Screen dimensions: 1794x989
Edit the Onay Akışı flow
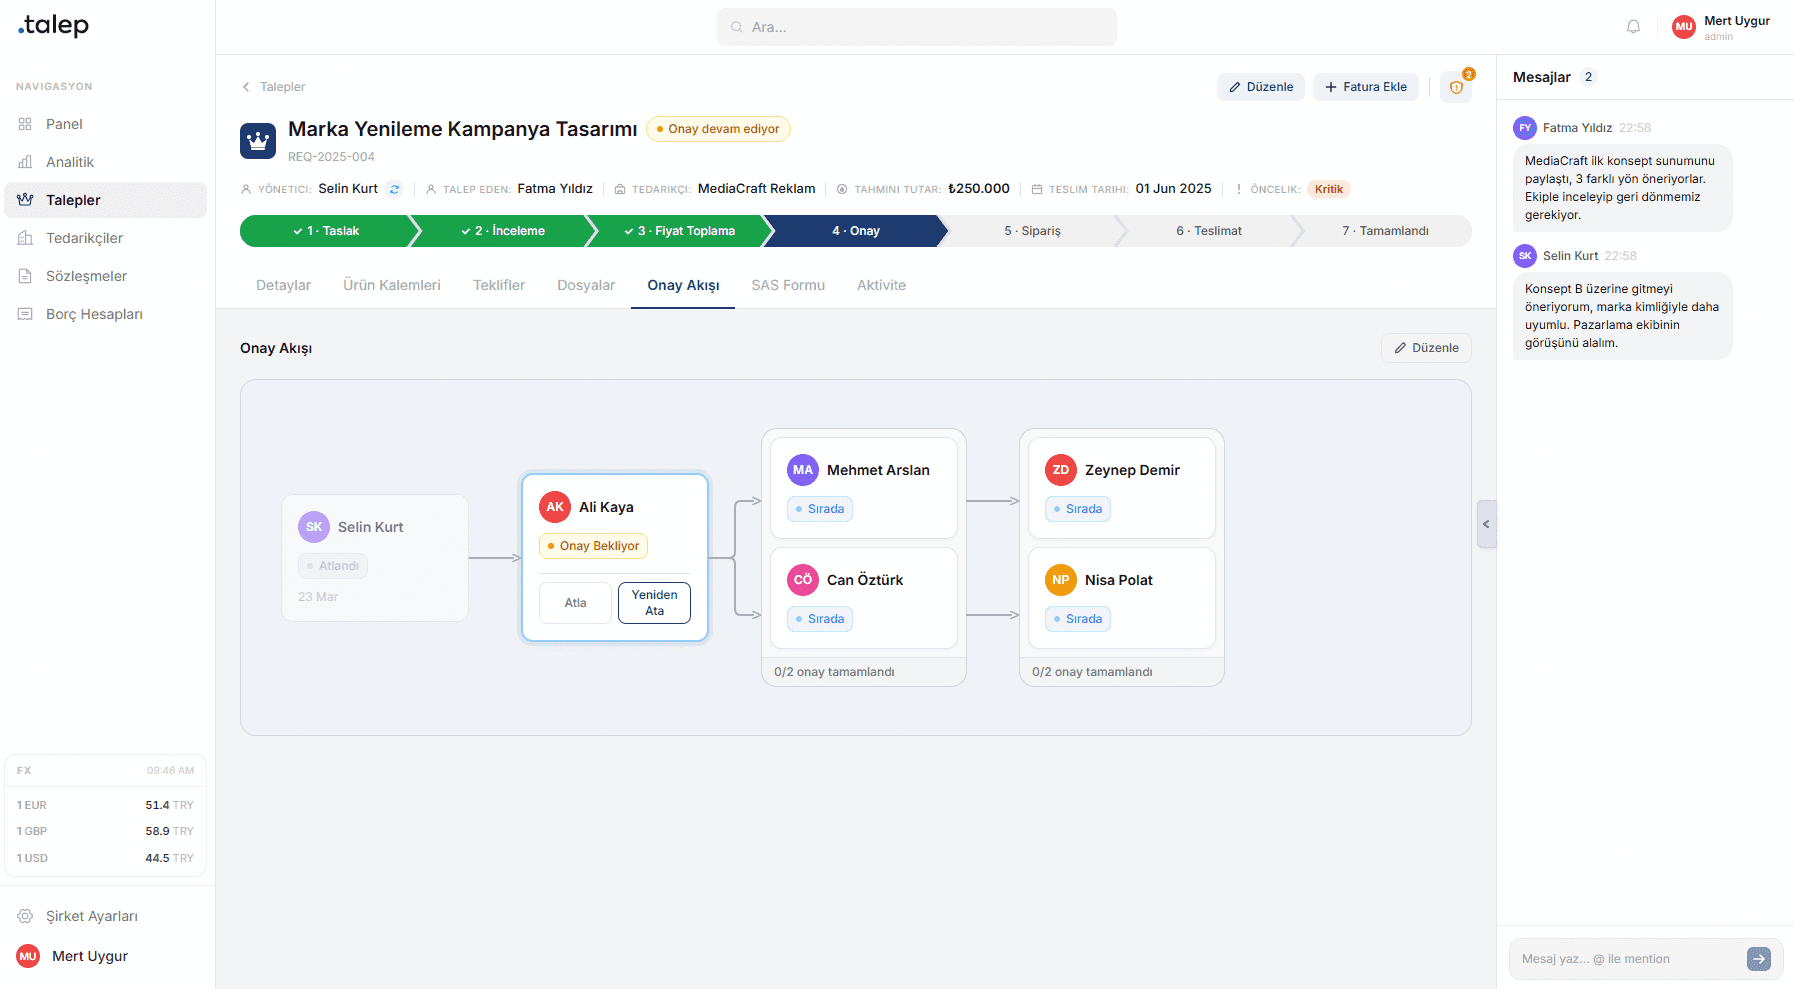tap(1426, 348)
